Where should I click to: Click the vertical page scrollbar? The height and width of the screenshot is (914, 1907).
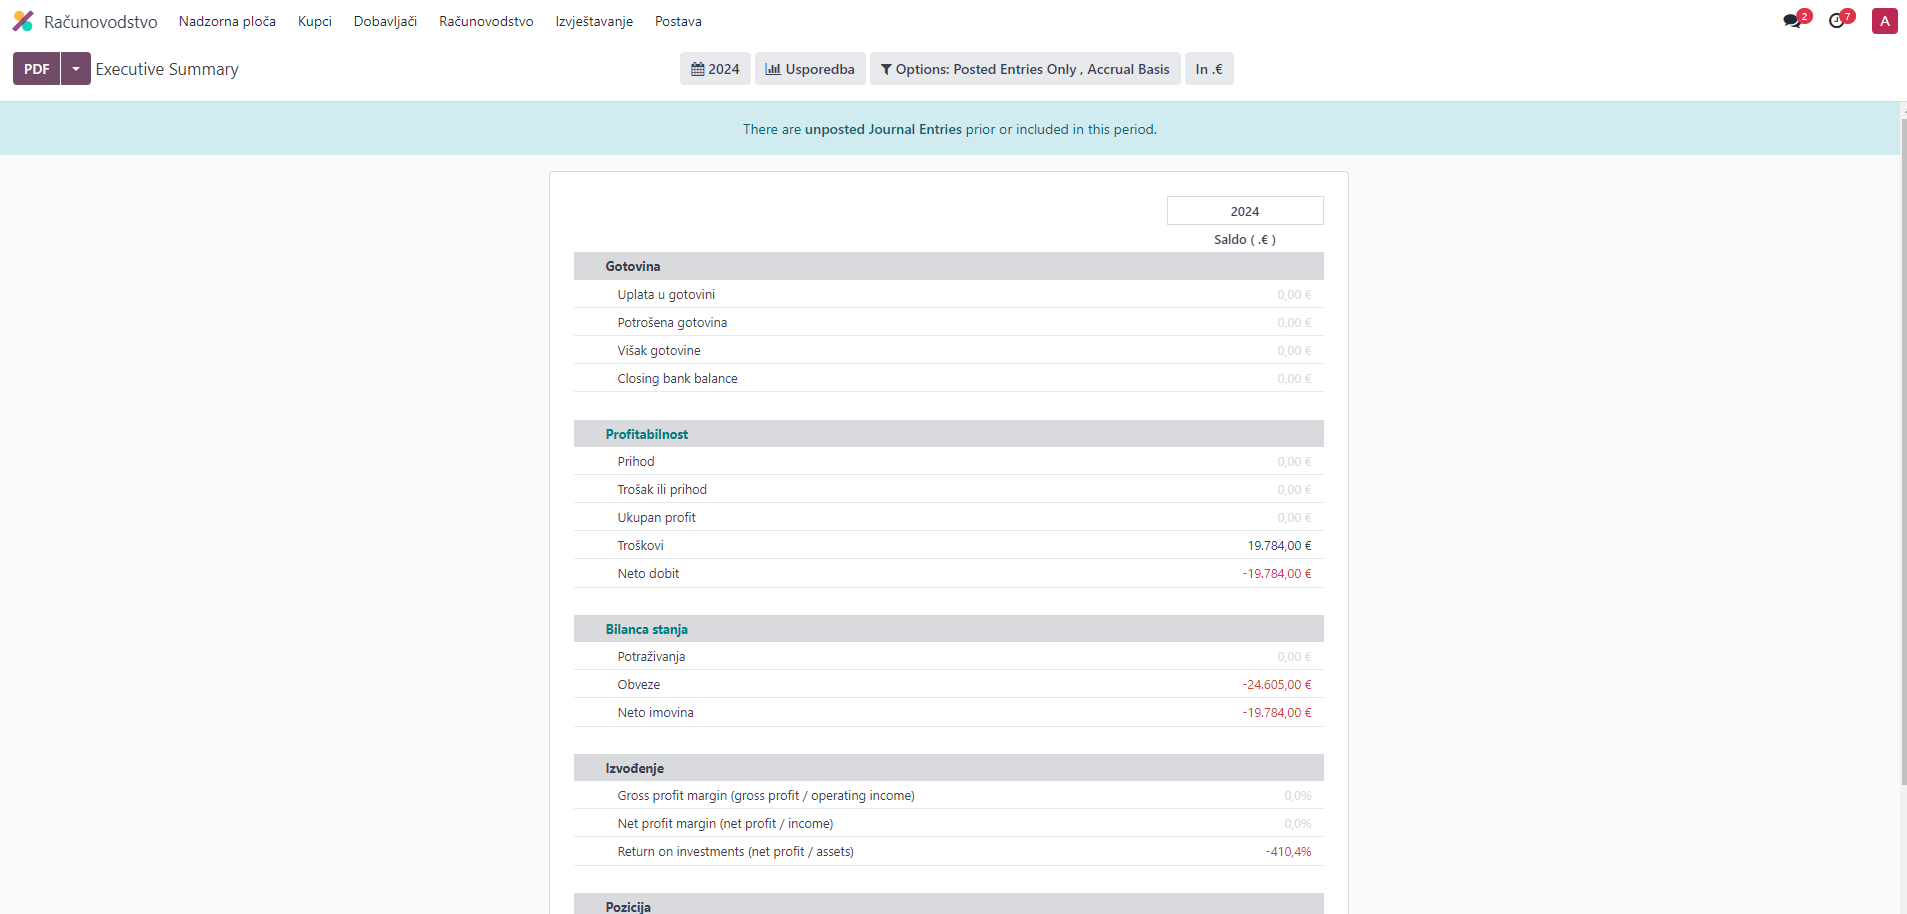1903,450
